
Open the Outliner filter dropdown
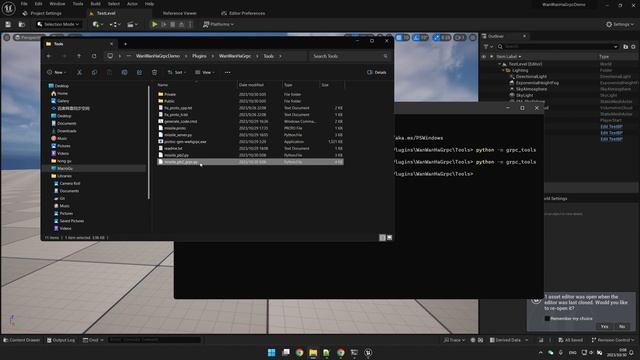coord(488,47)
